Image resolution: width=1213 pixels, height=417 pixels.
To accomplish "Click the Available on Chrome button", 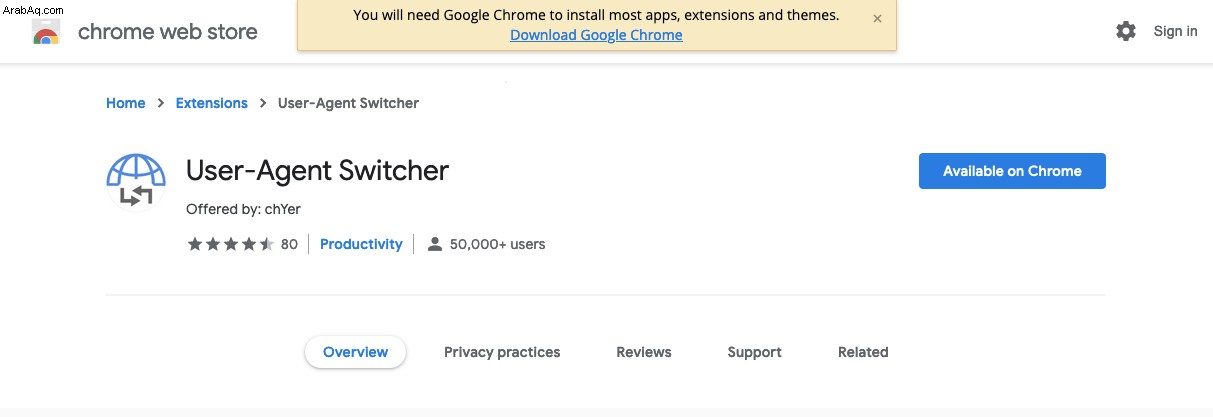I will pyautogui.click(x=1012, y=171).
